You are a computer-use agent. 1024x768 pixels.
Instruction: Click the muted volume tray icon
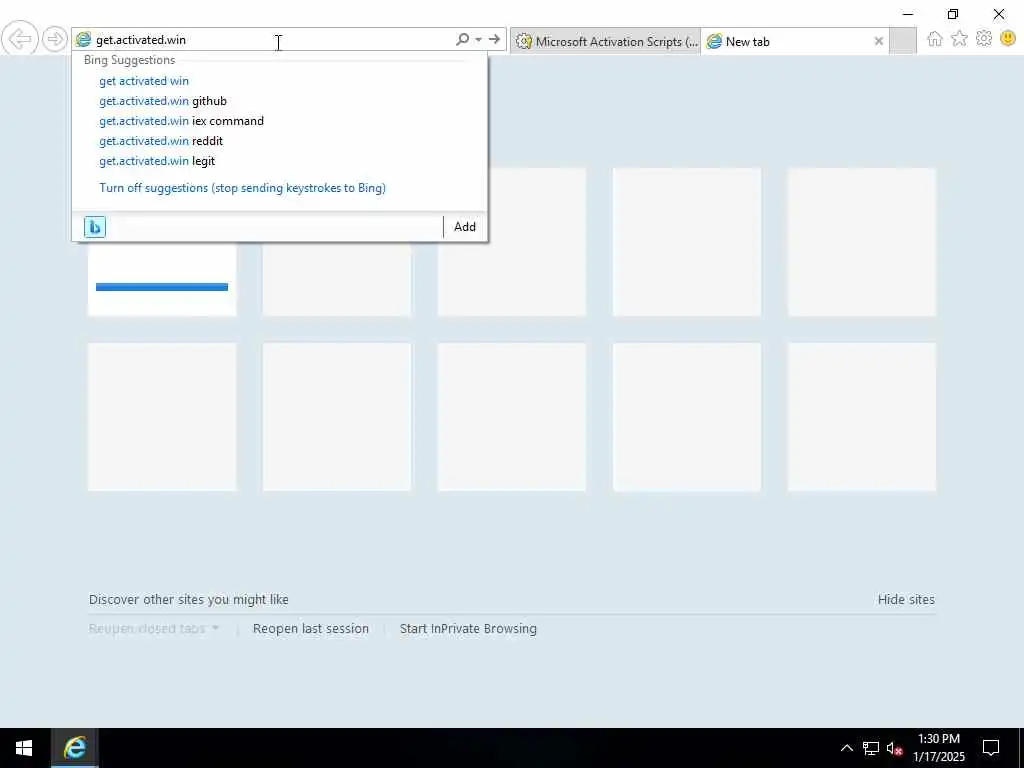895,748
